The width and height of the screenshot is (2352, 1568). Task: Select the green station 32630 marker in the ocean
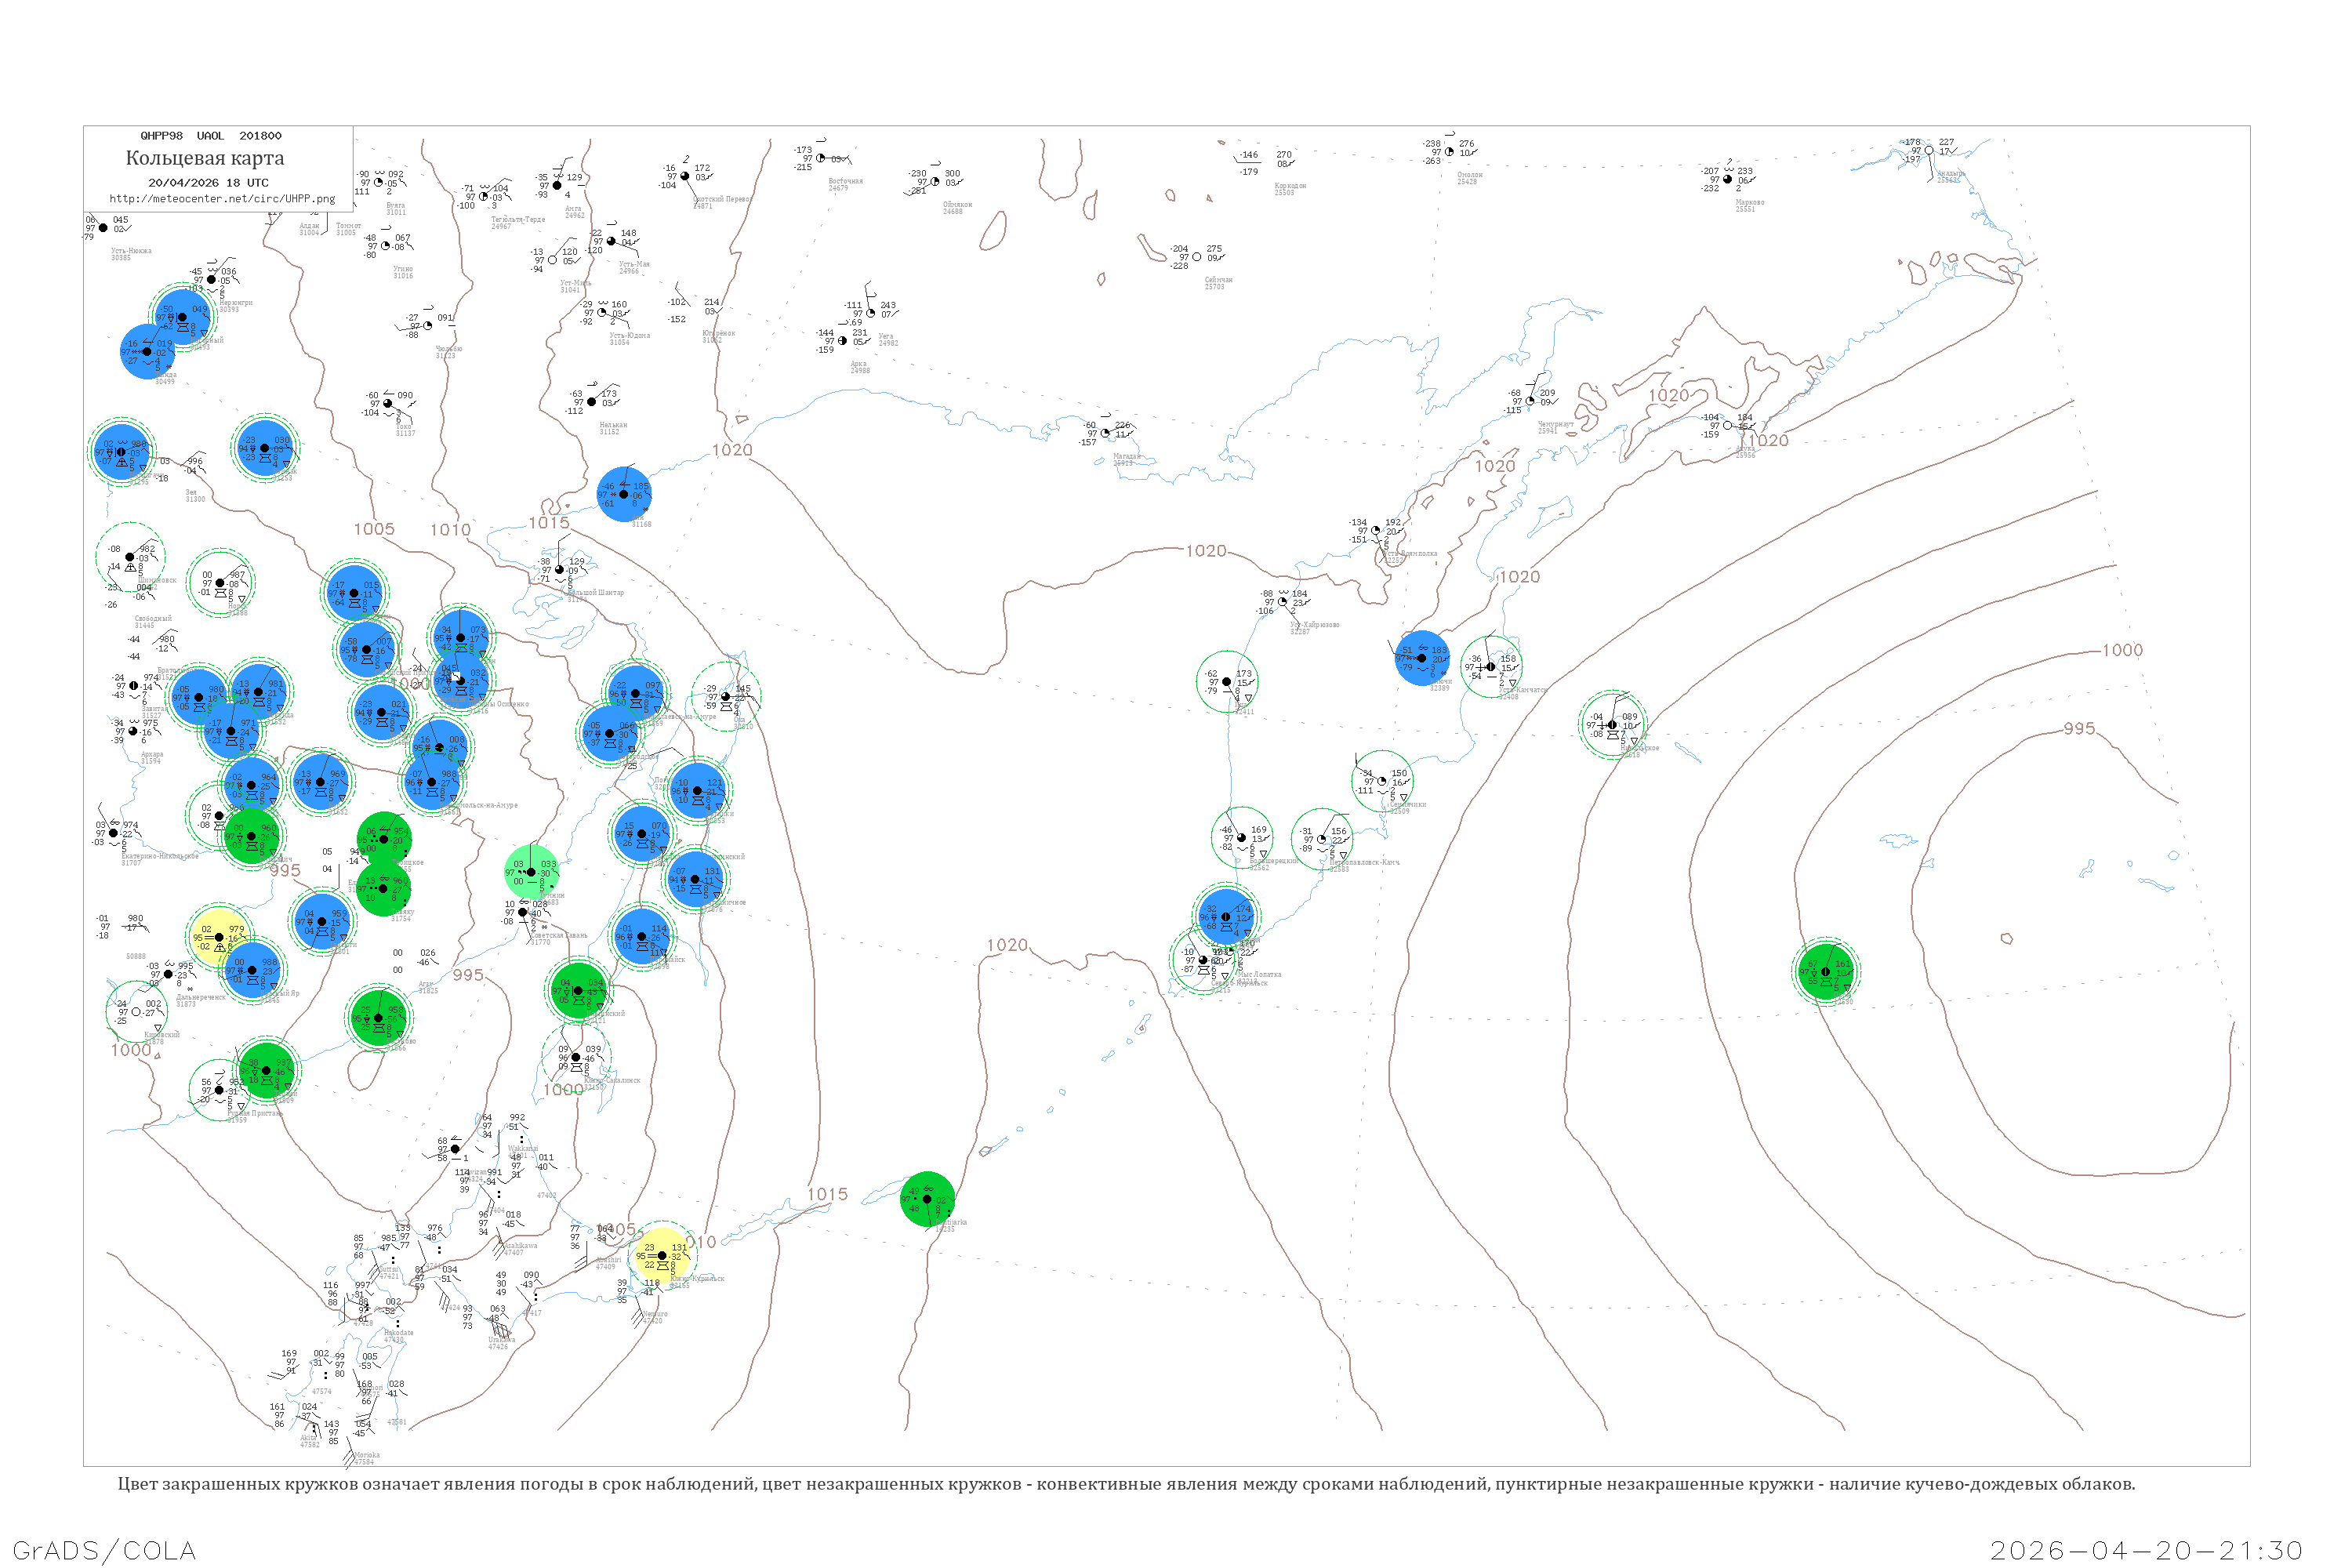[1826, 971]
